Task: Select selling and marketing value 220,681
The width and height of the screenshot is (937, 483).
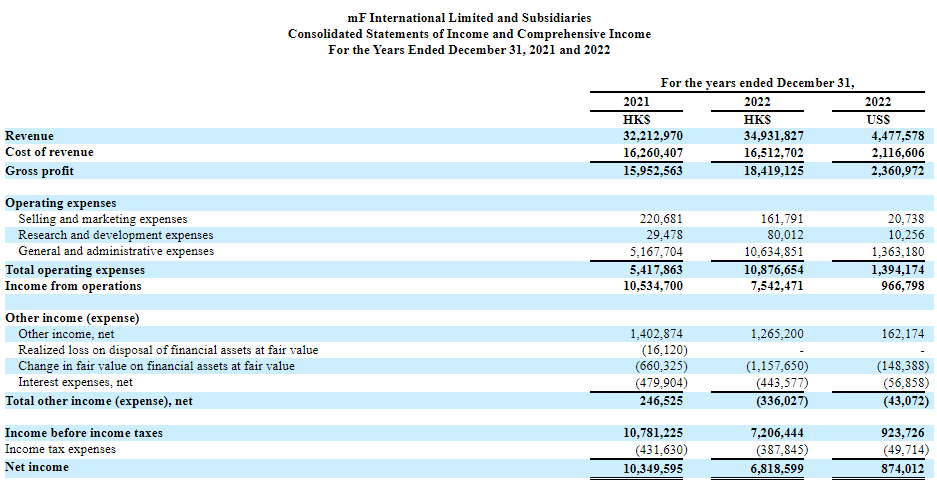Action: (x=662, y=219)
